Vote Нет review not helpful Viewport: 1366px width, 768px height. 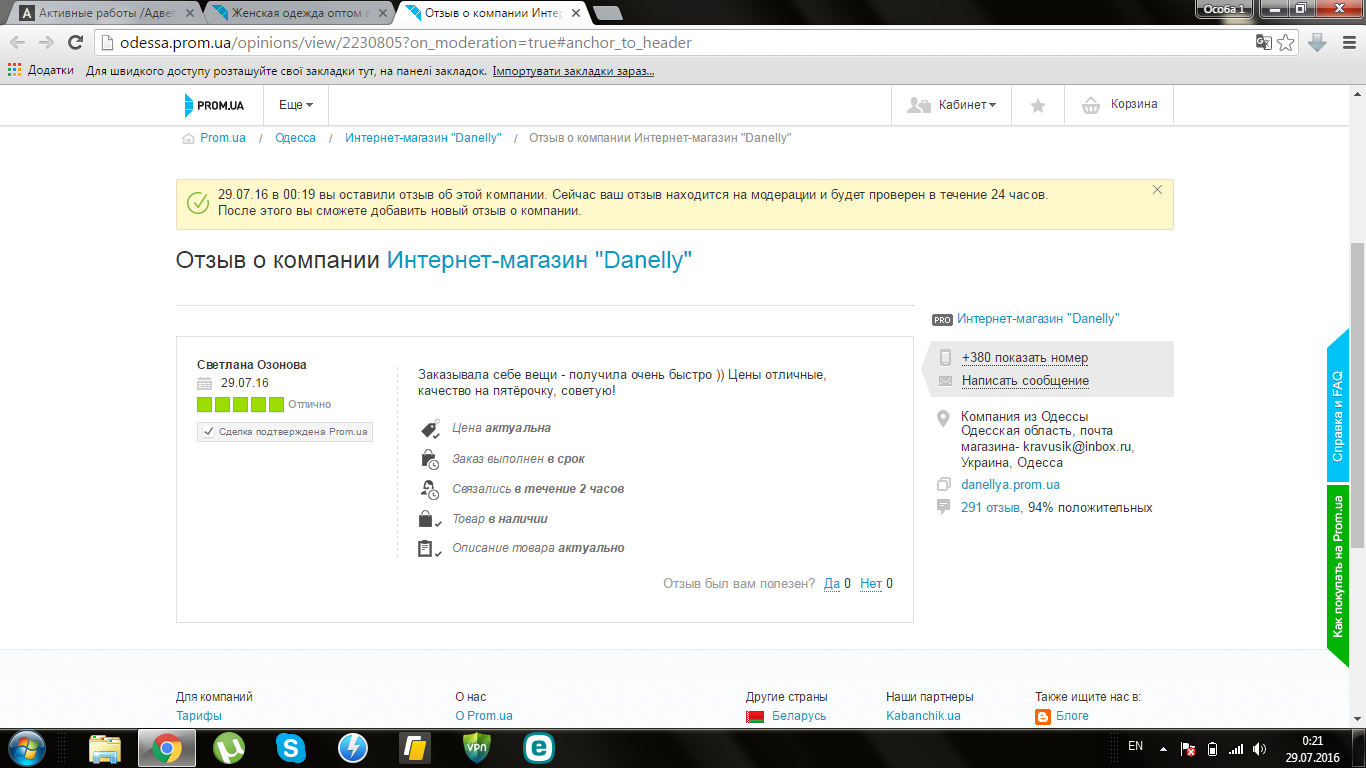click(871, 584)
